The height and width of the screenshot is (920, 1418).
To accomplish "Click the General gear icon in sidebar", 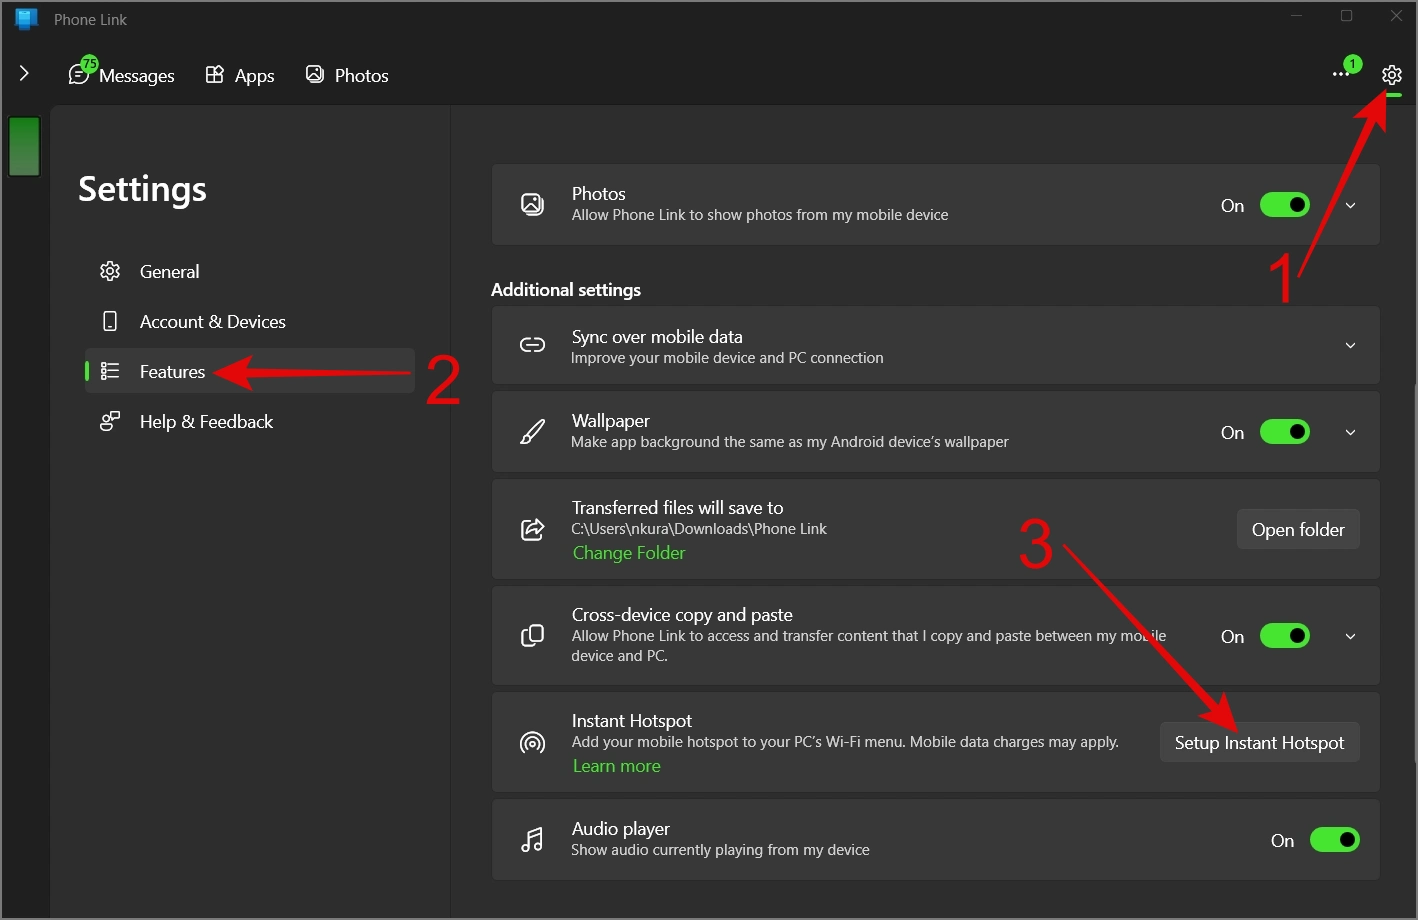I will tap(110, 271).
